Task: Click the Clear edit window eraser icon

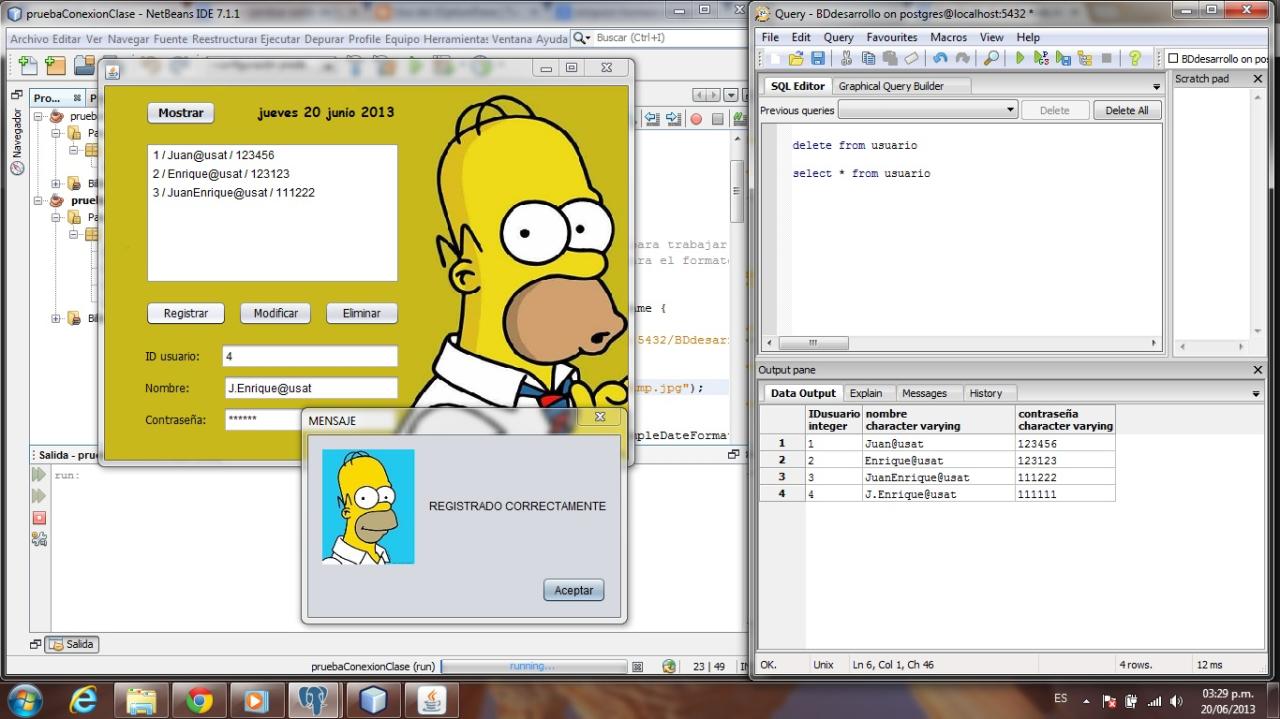Action: (x=911, y=59)
